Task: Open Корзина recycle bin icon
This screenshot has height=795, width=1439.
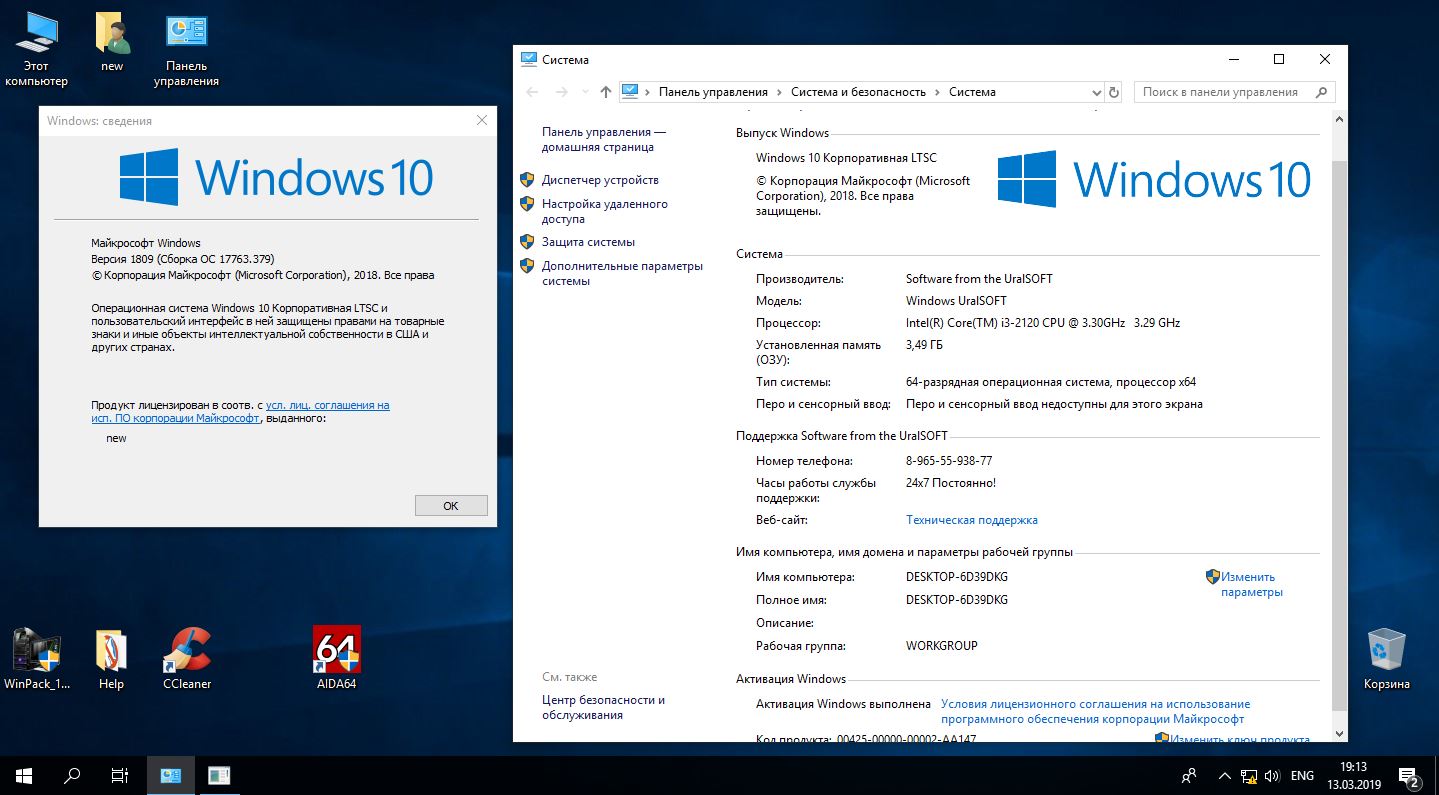Action: [x=1386, y=659]
